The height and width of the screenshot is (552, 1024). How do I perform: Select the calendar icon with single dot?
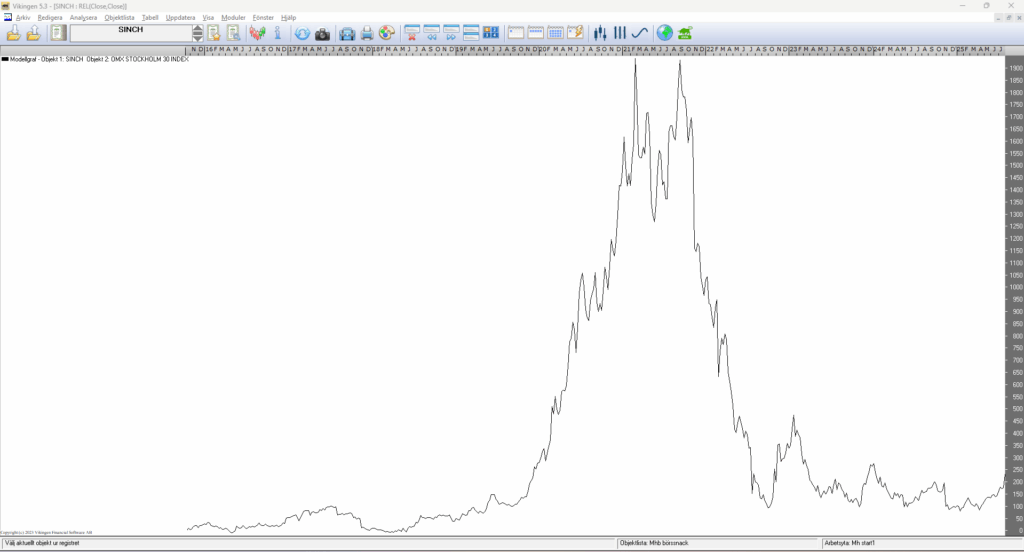(x=516, y=33)
